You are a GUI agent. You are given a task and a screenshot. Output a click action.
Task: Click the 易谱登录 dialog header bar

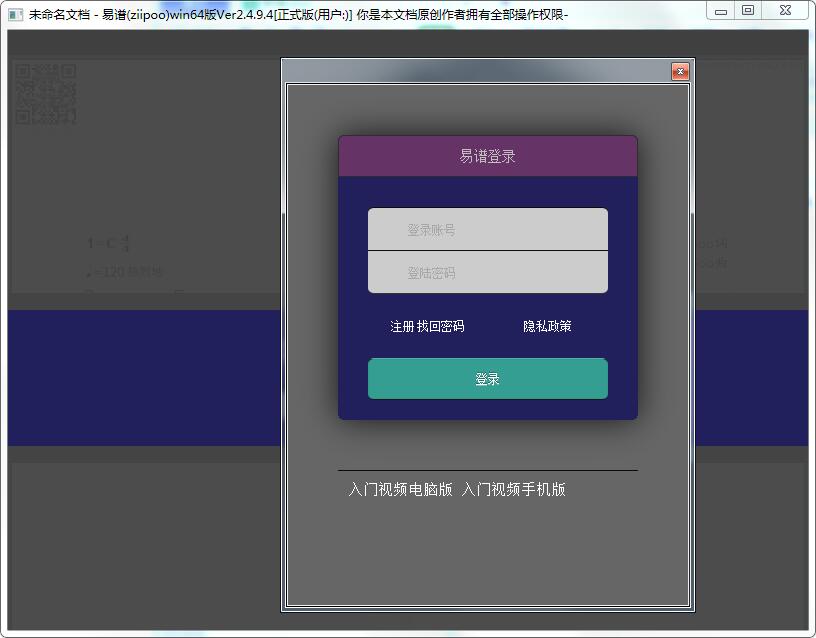pyautogui.click(x=487, y=155)
